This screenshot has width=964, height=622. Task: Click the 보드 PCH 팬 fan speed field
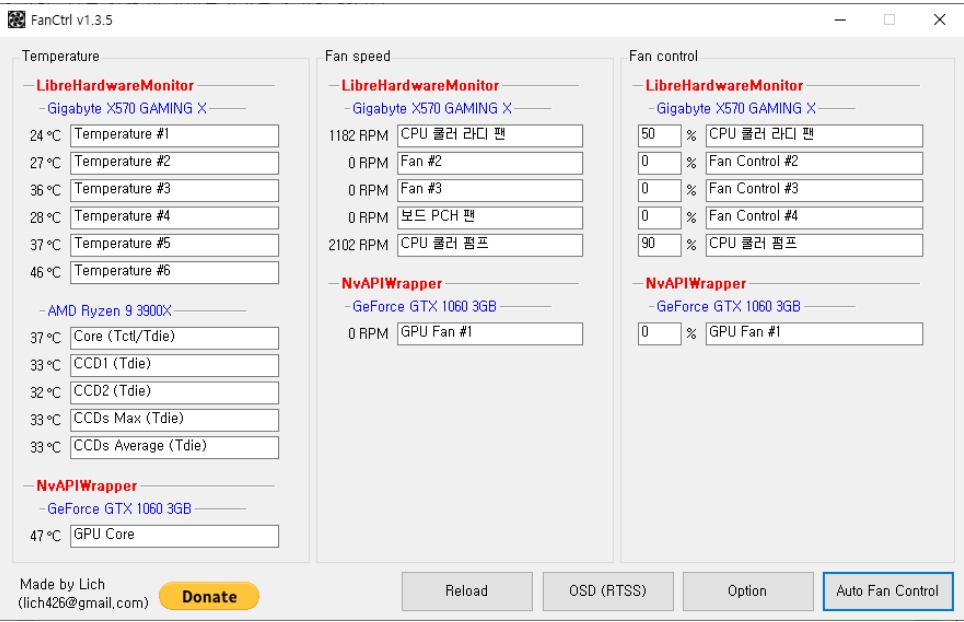coord(489,217)
